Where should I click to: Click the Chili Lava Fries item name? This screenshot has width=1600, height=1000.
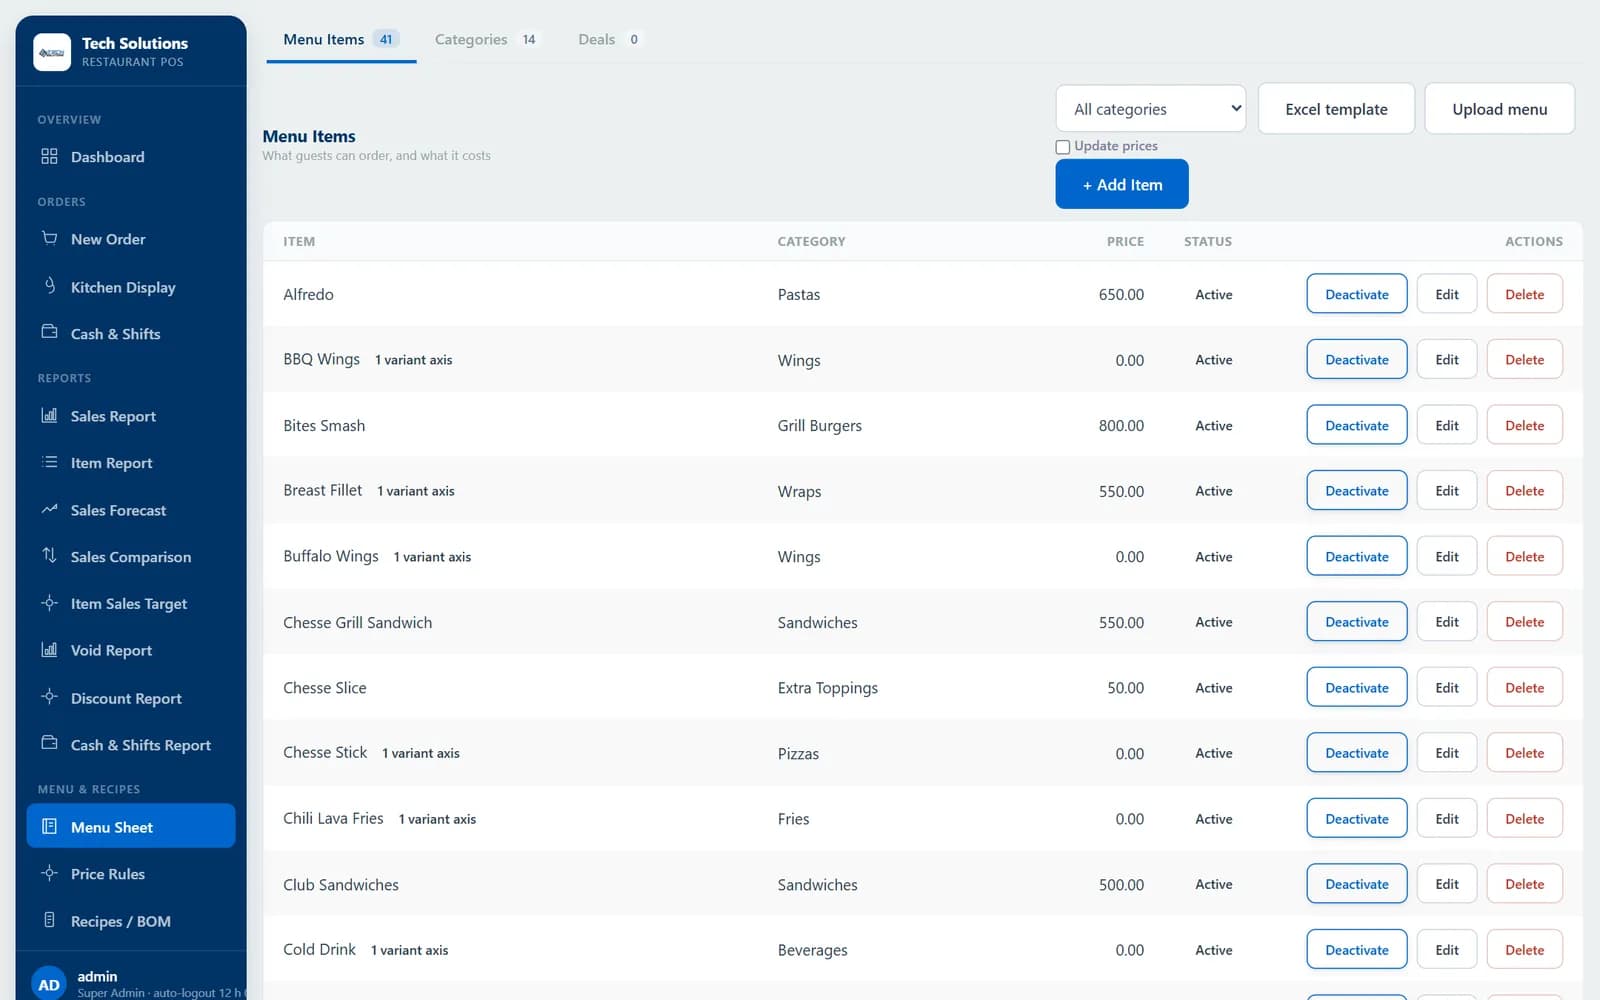click(333, 818)
